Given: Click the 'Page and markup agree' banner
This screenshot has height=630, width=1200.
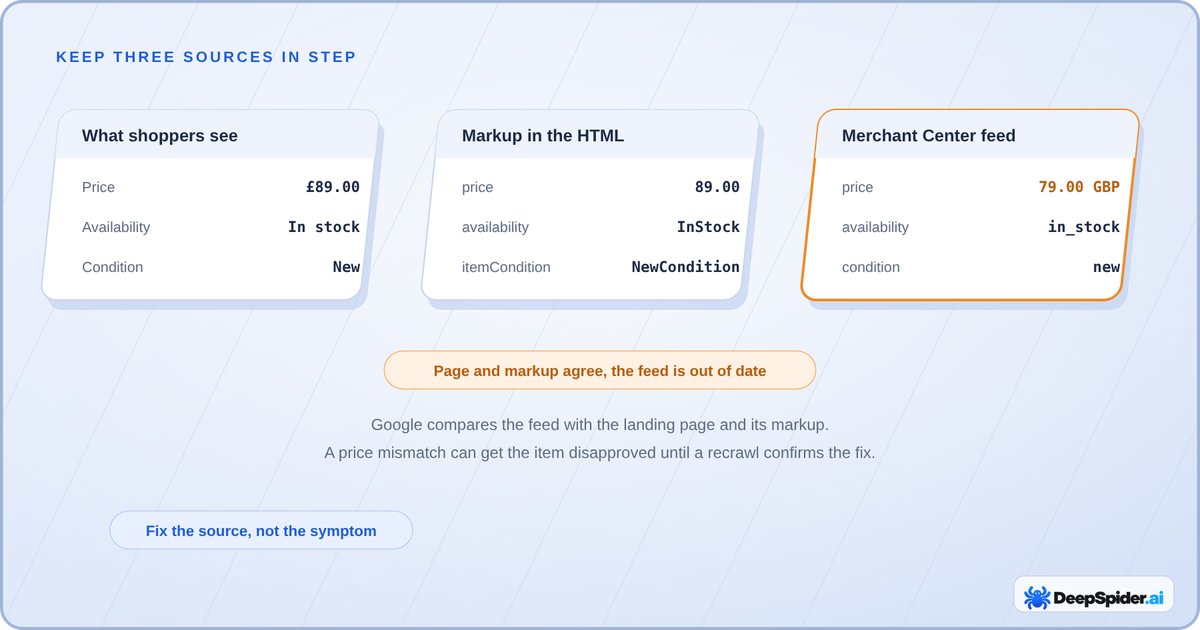Looking at the screenshot, I should coord(600,370).
